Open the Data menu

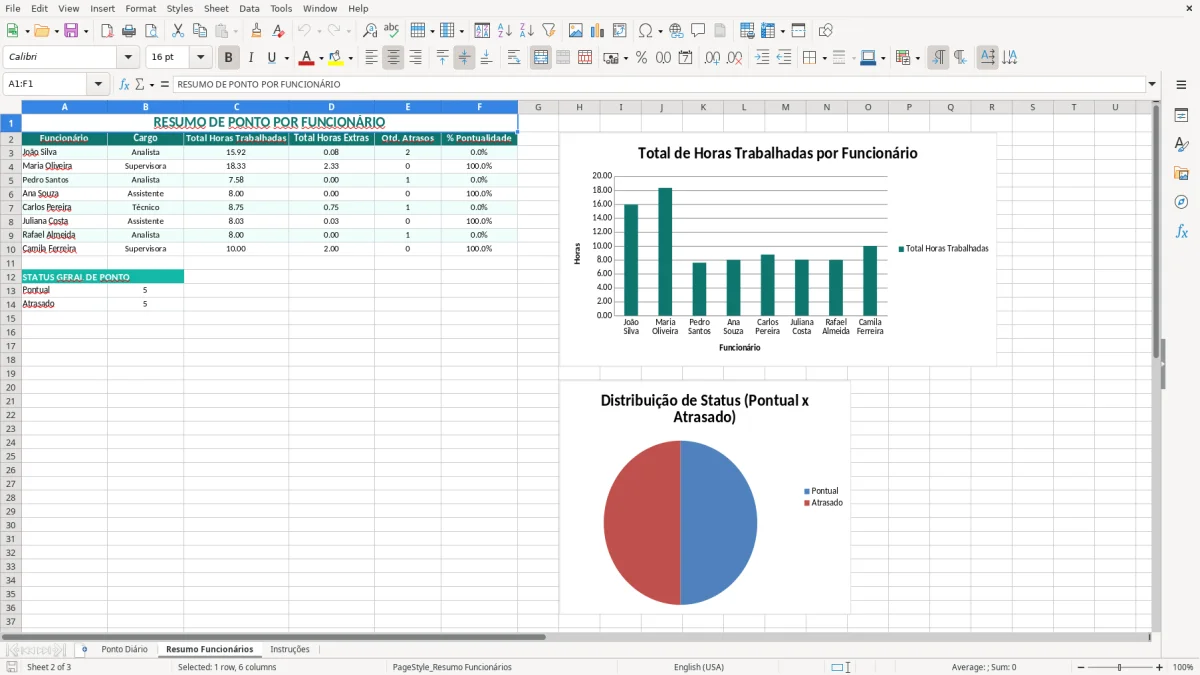[249, 8]
